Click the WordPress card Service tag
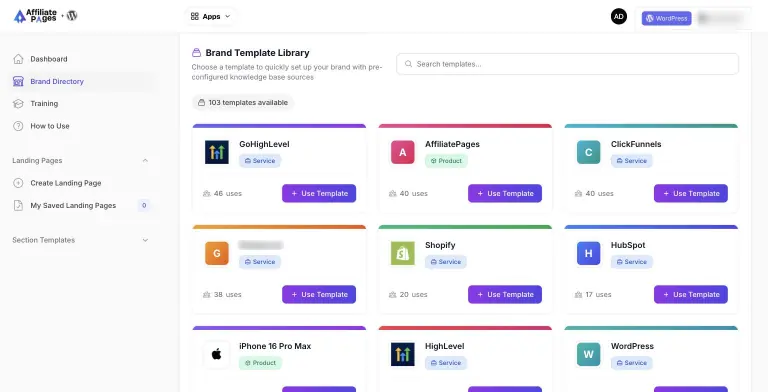This screenshot has height=392, width=768. [631, 363]
